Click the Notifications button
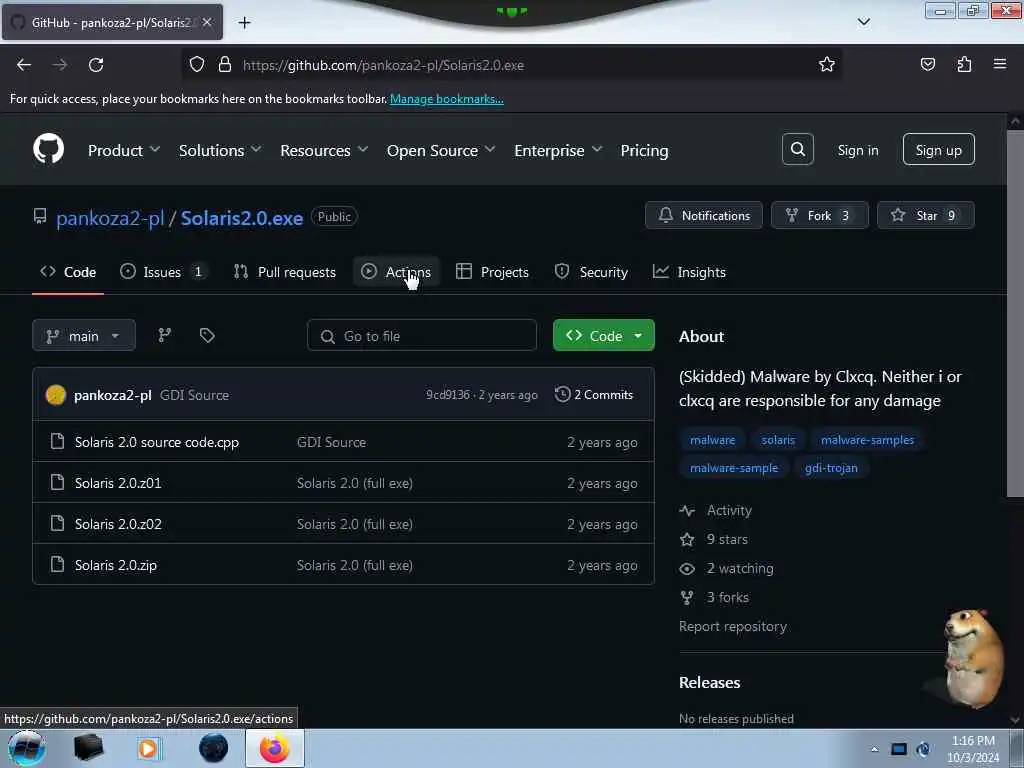The width and height of the screenshot is (1024, 768). 703,215
